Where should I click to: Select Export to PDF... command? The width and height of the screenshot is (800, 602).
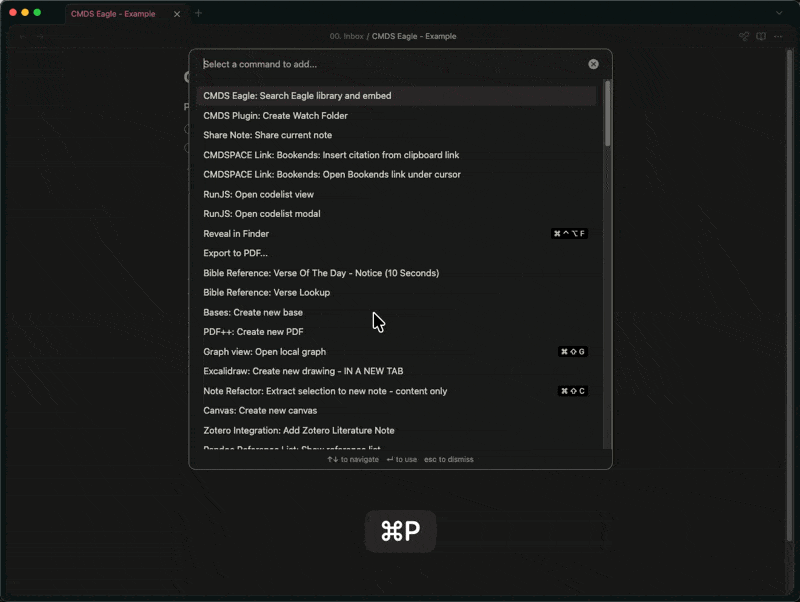click(x=396, y=253)
